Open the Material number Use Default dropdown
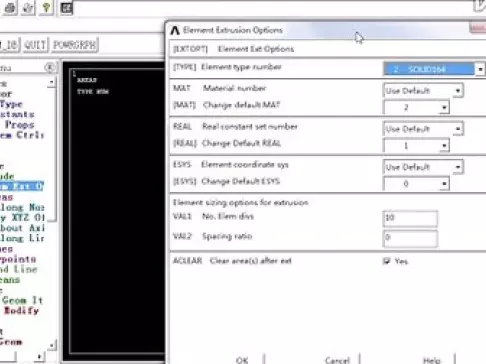The width and height of the screenshot is (486, 364). (423, 91)
